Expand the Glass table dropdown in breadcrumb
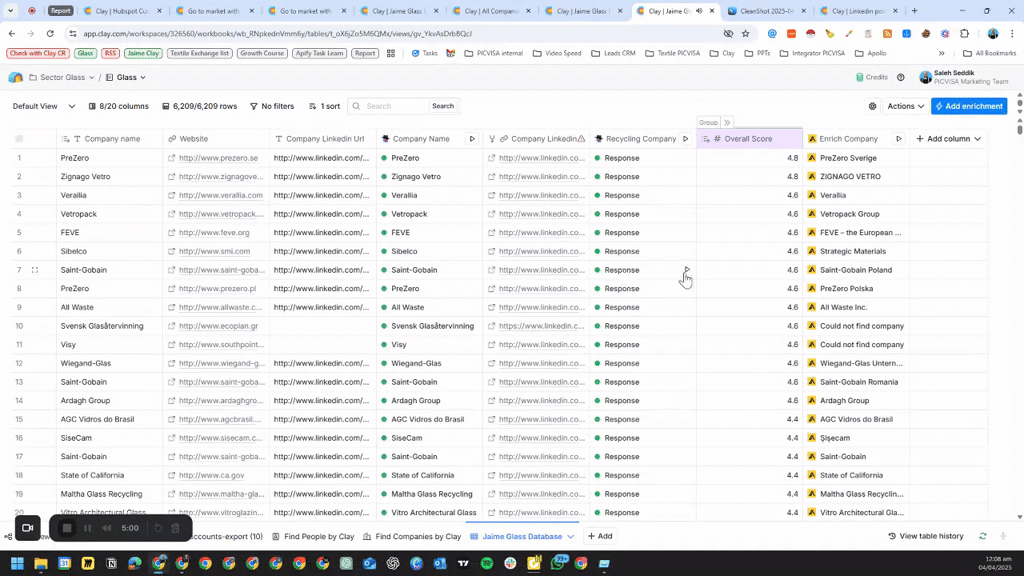1024x576 pixels. [142, 77]
